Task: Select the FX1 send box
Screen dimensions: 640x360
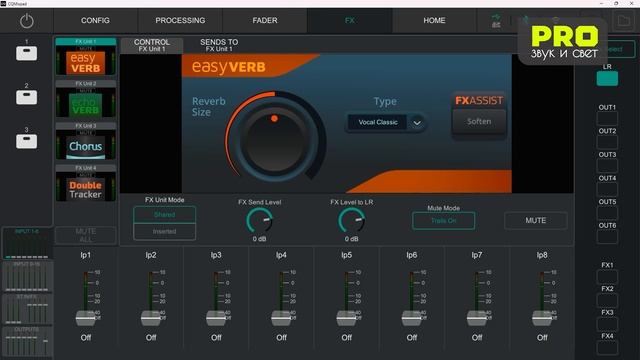Action: pos(607,277)
